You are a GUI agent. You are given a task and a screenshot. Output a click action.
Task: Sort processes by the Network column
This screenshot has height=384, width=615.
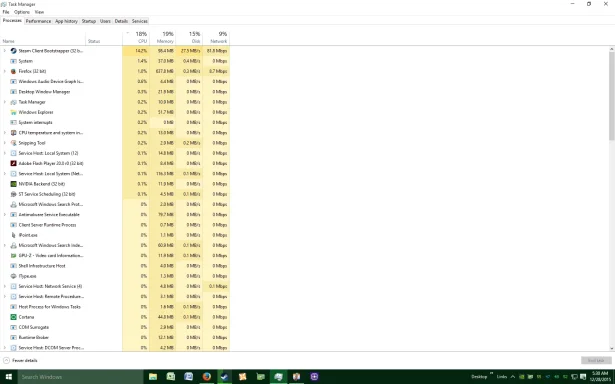[x=216, y=38]
